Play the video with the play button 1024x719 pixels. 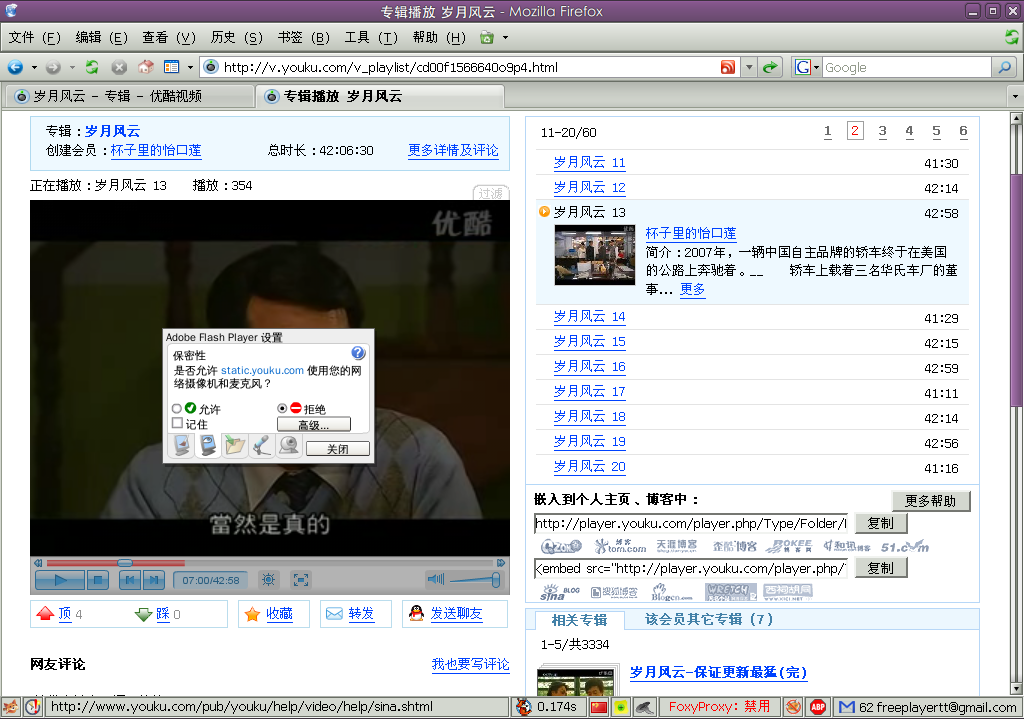59,580
